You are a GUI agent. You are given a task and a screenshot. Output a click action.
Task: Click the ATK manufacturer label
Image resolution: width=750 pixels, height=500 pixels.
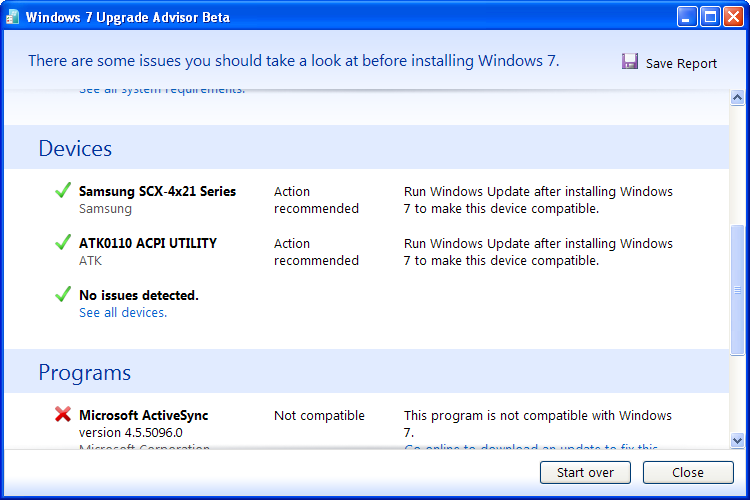pyautogui.click(x=90, y=261)
